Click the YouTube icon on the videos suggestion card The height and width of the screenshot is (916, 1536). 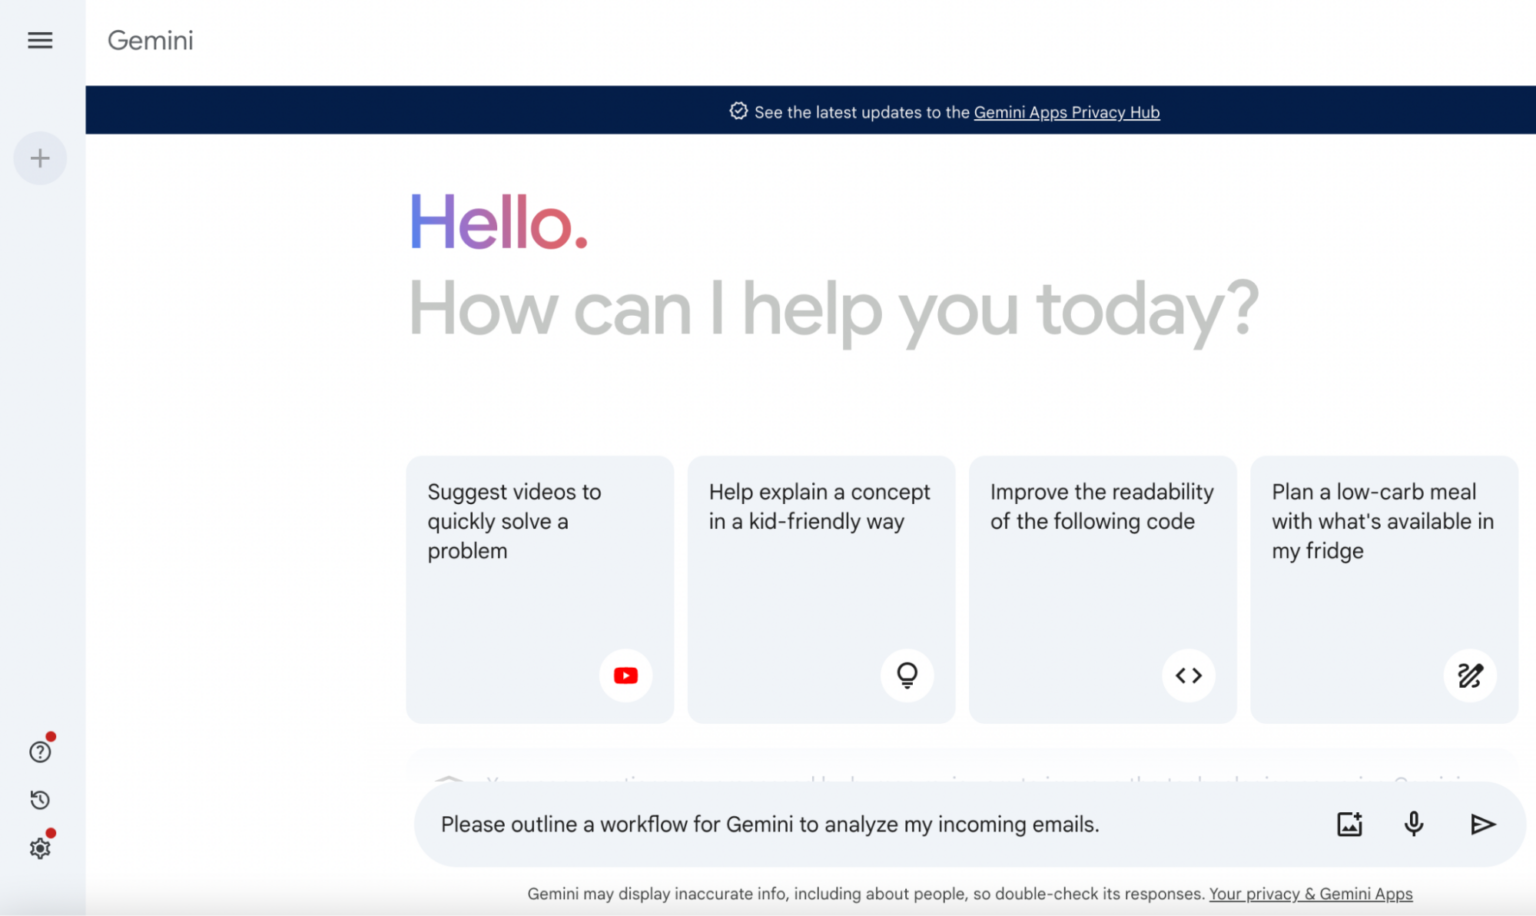(x=625, y=675)
